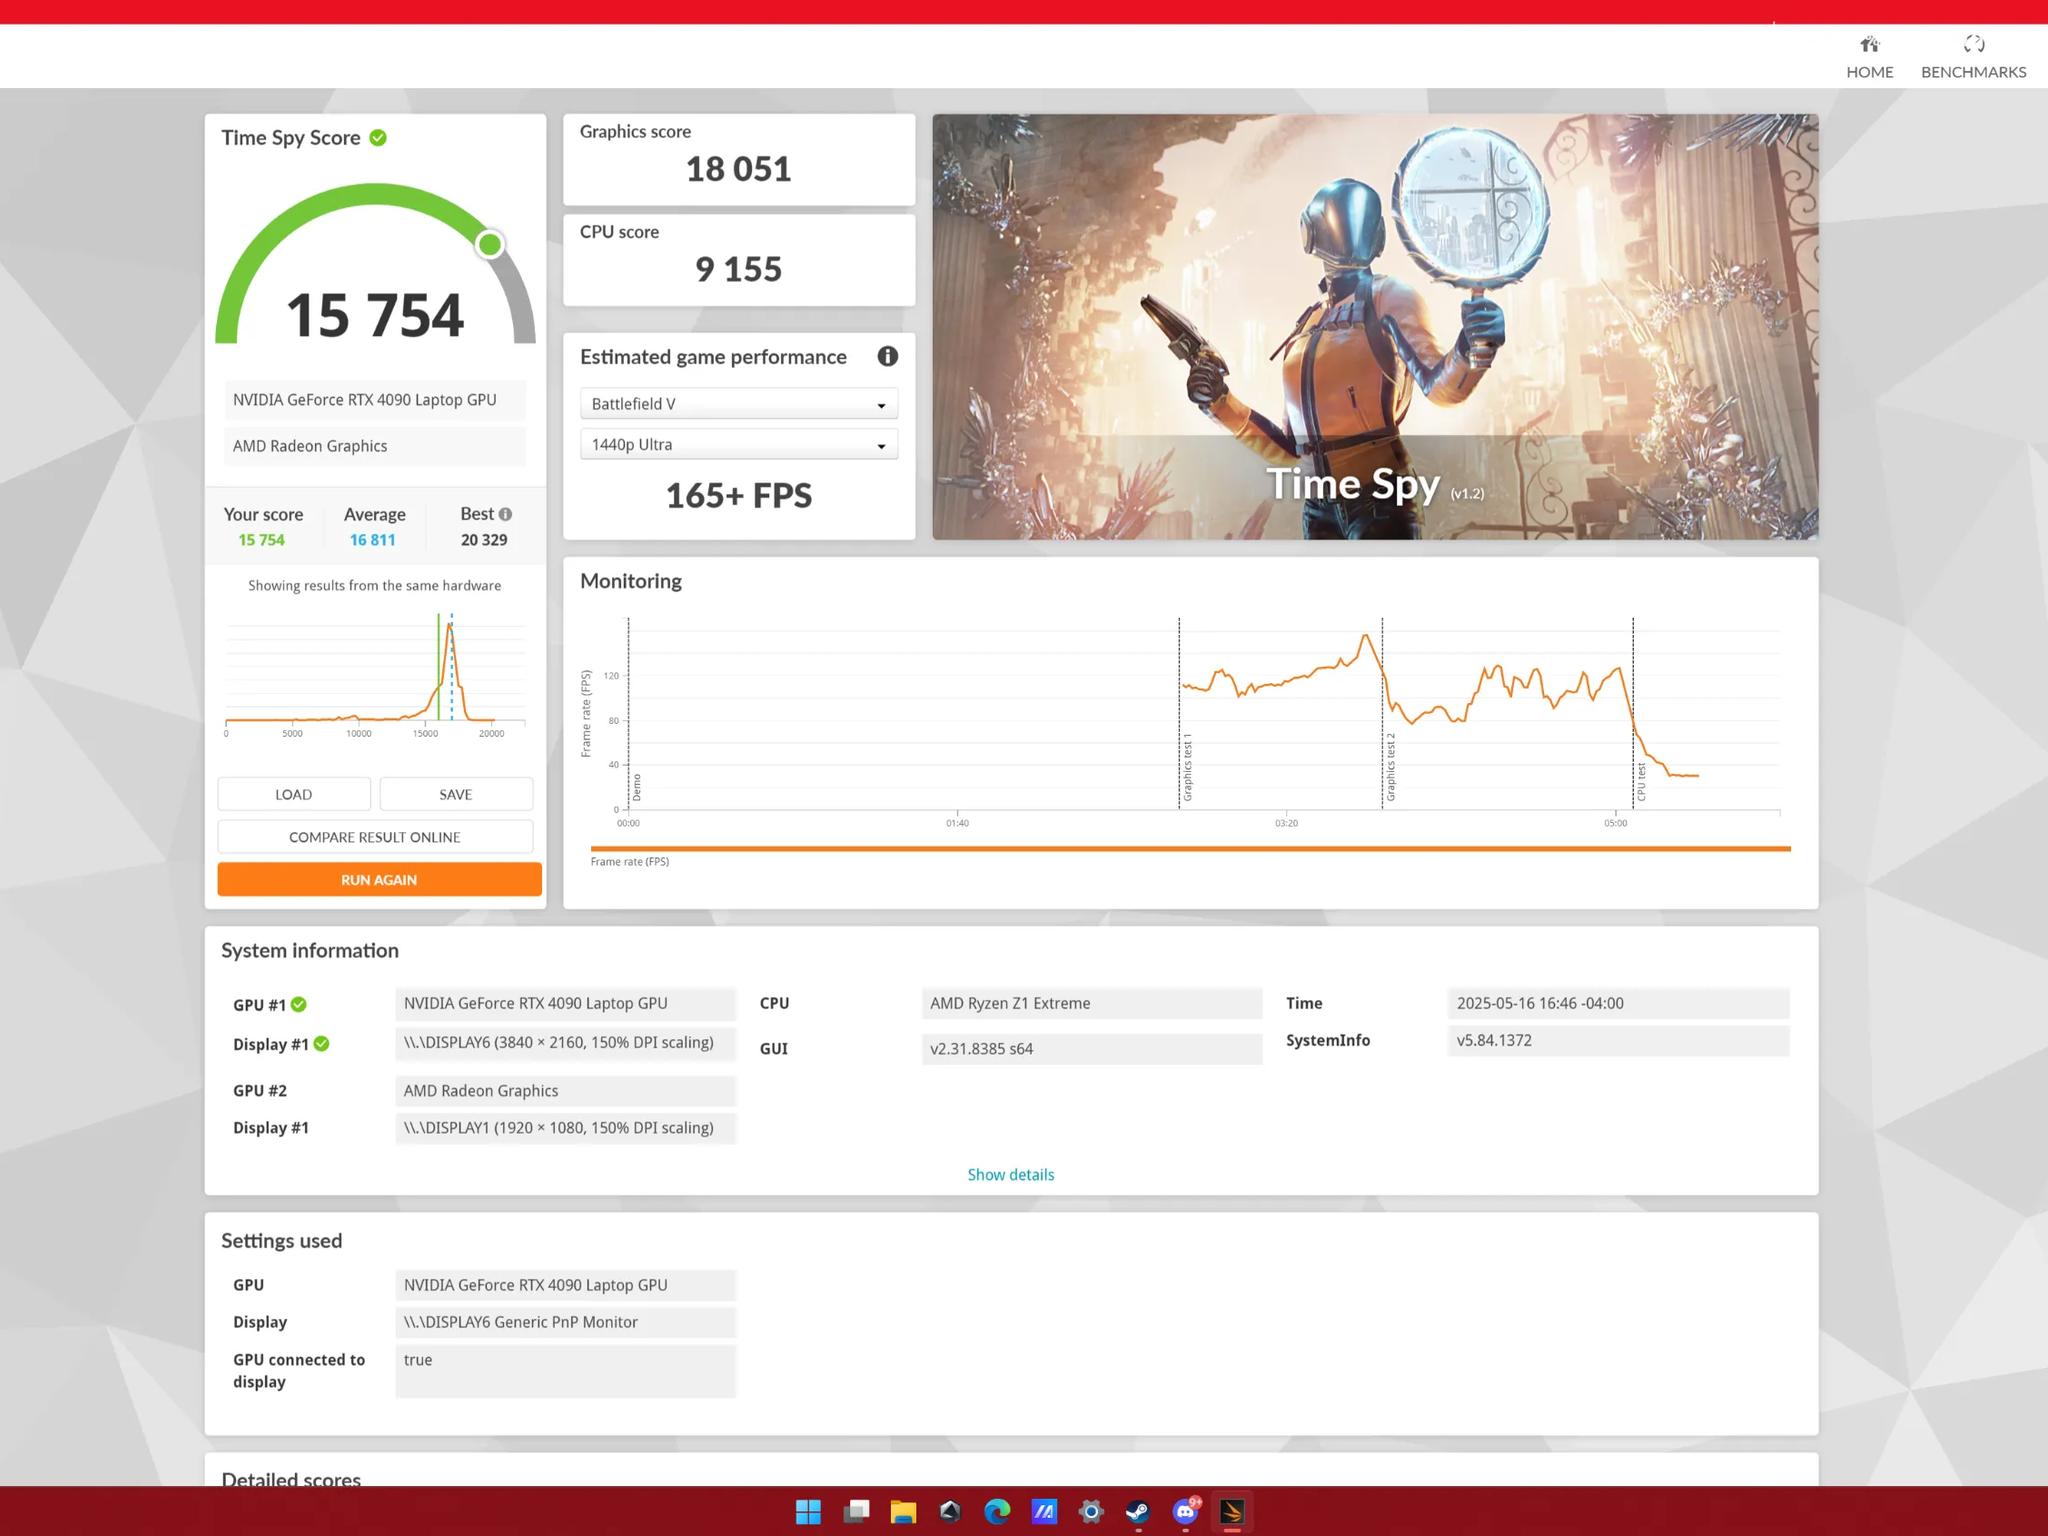The height and width of the screenshot is (1536, 2048).
Task: Click the SAVE button
Action: tap(456, 794)
